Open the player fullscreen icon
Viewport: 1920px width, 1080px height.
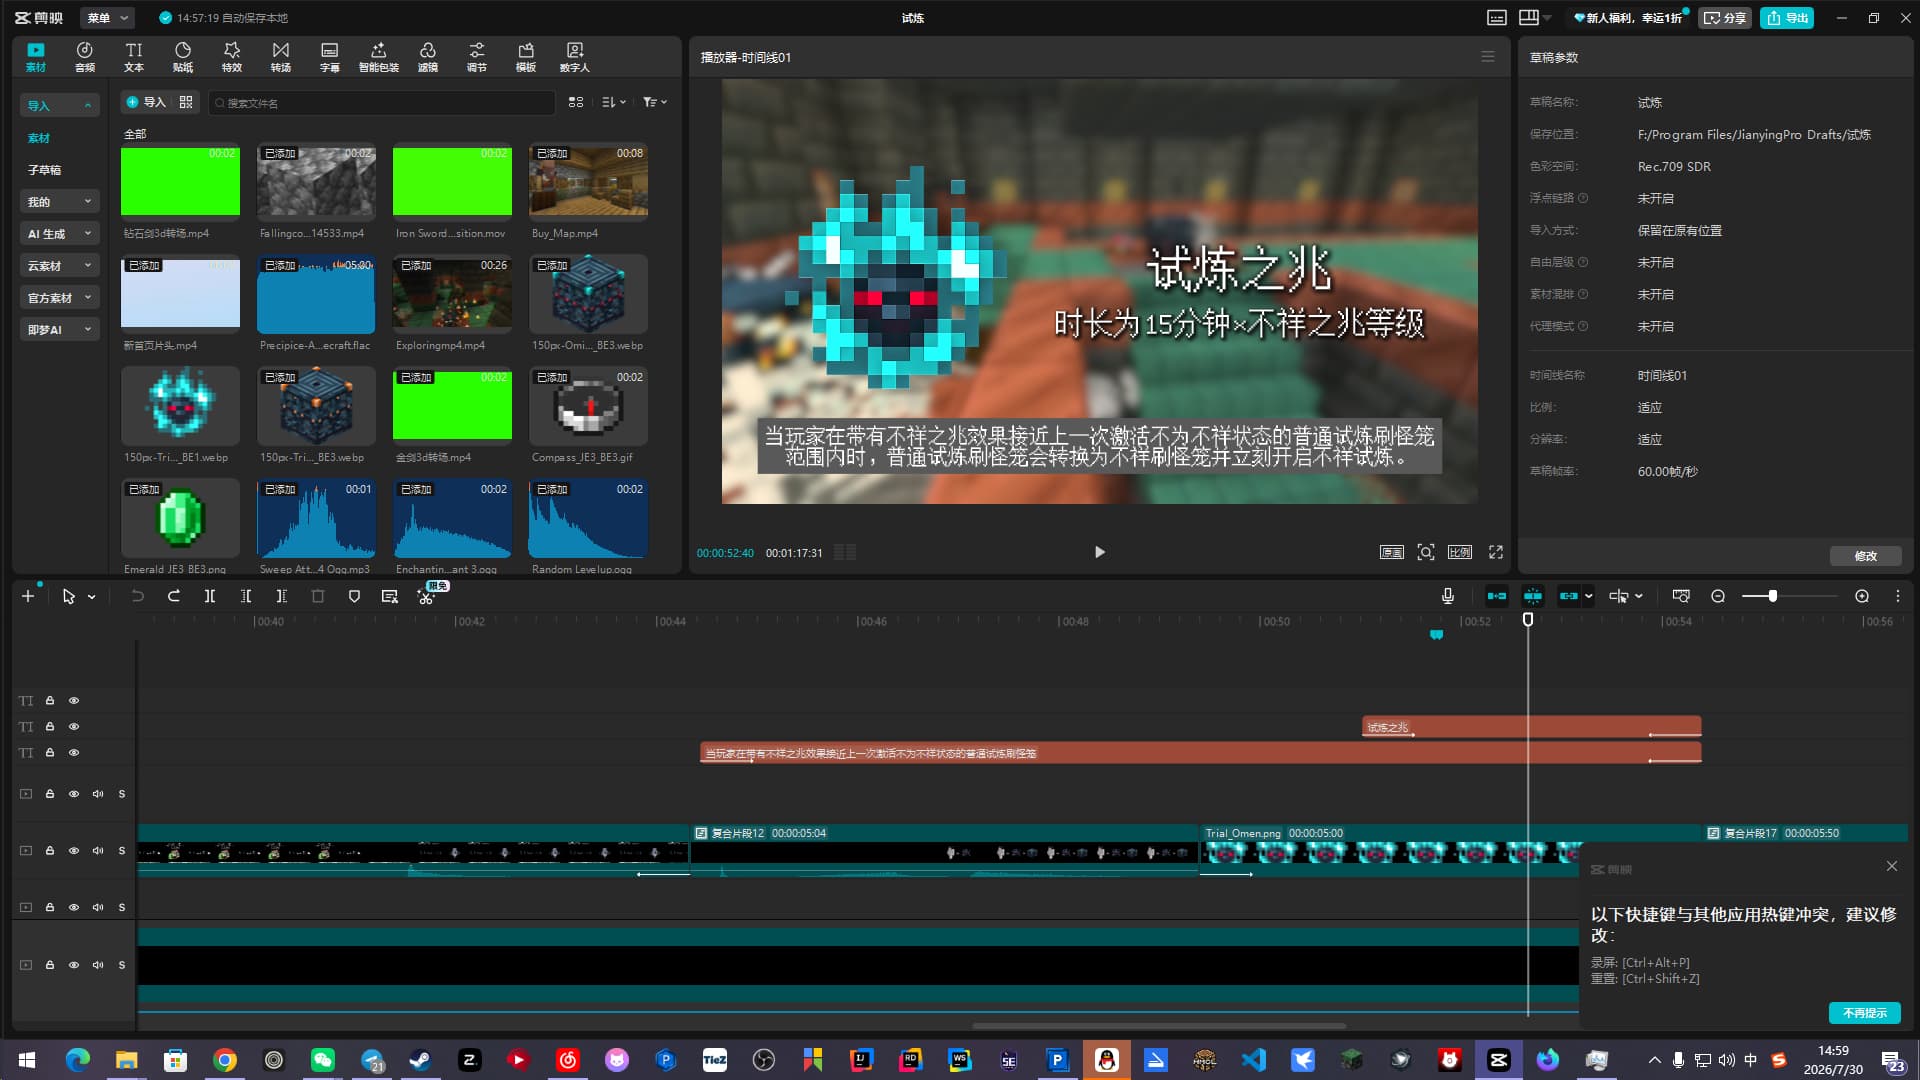click(x=1496, y=552)
